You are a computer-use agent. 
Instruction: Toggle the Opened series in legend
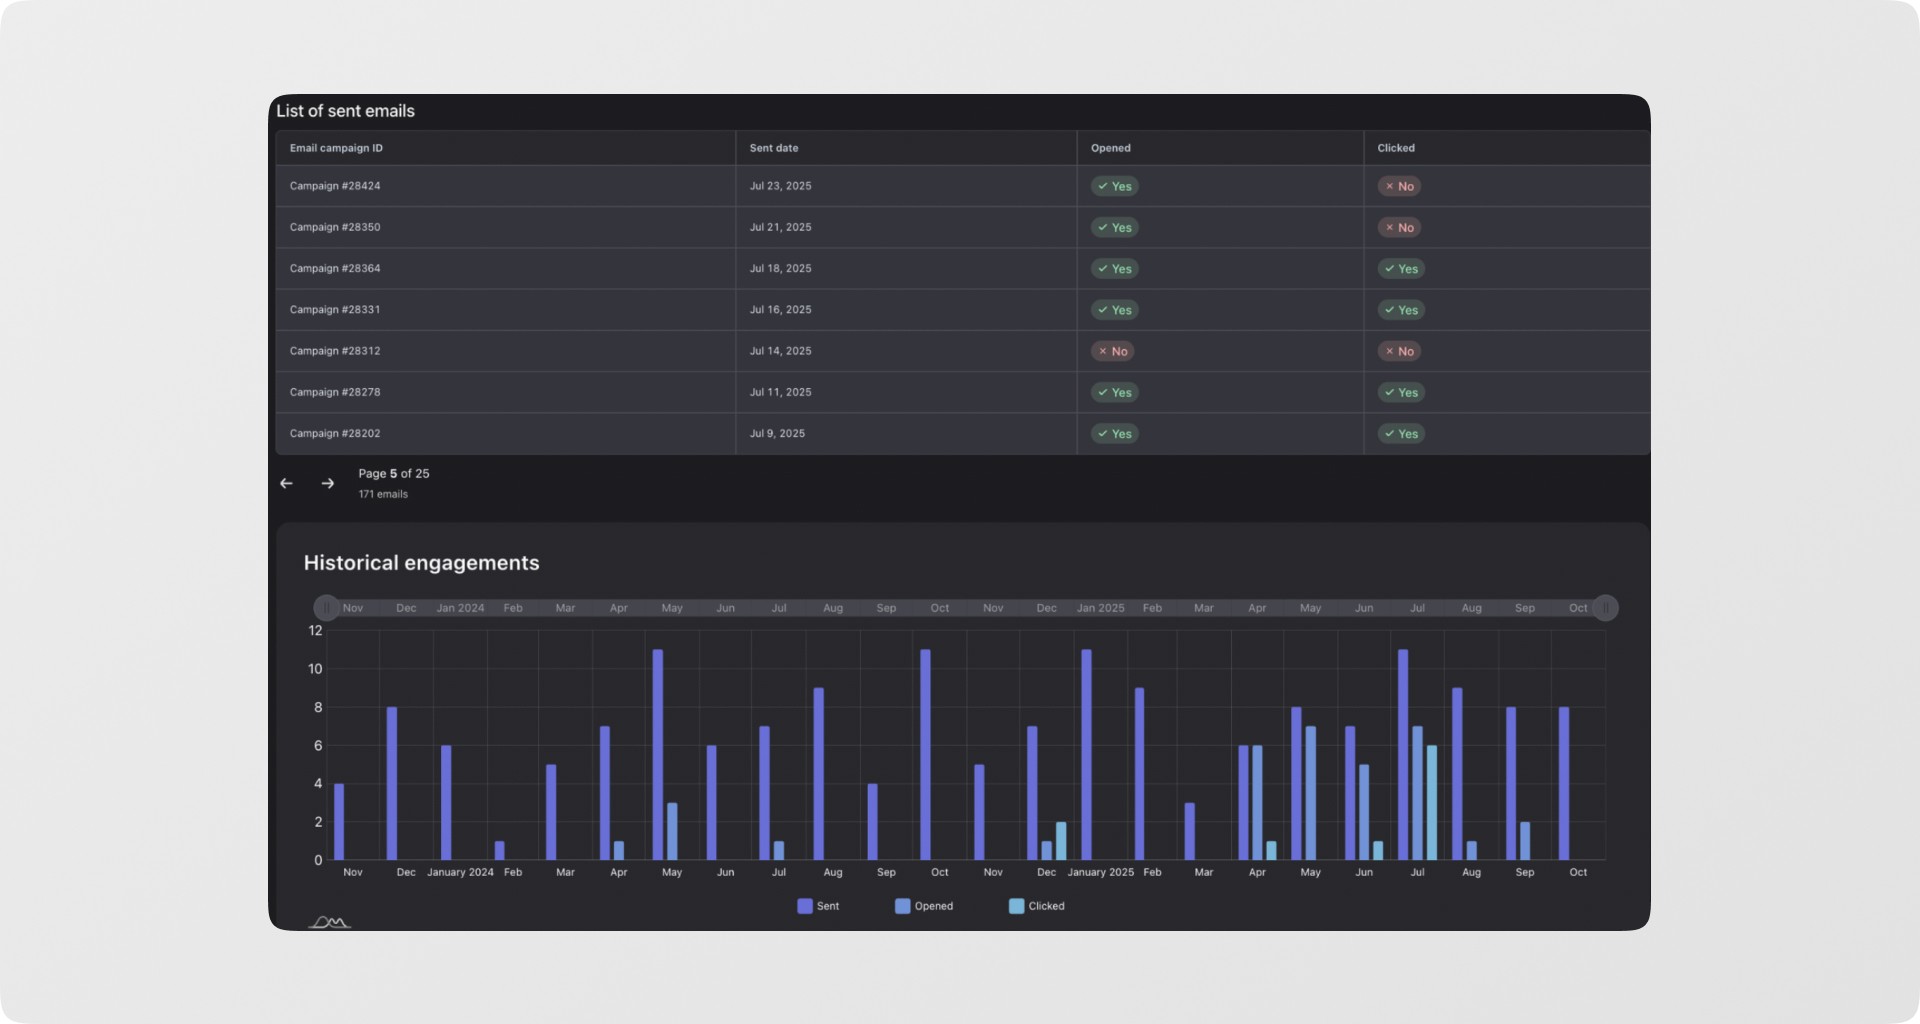(924, 906)
